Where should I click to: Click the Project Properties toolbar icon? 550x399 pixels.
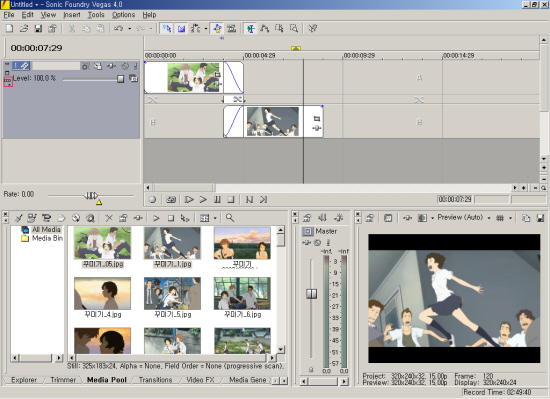click(x=52, y=28)
